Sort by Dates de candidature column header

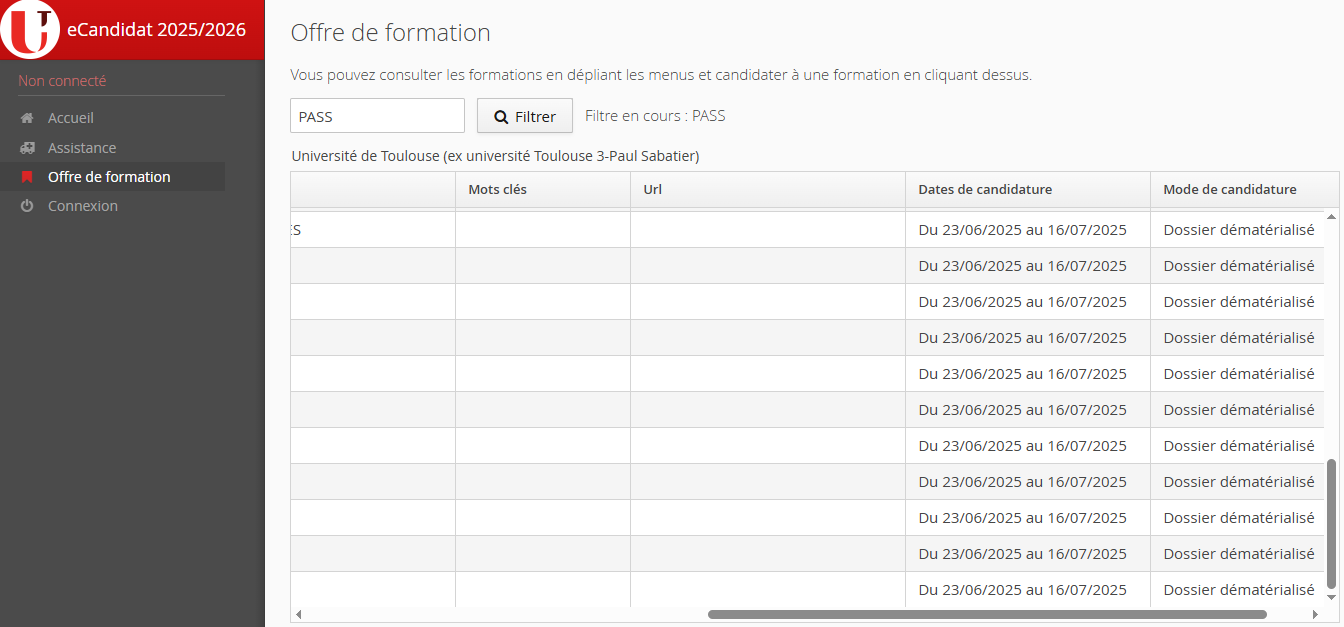[984, 189]
